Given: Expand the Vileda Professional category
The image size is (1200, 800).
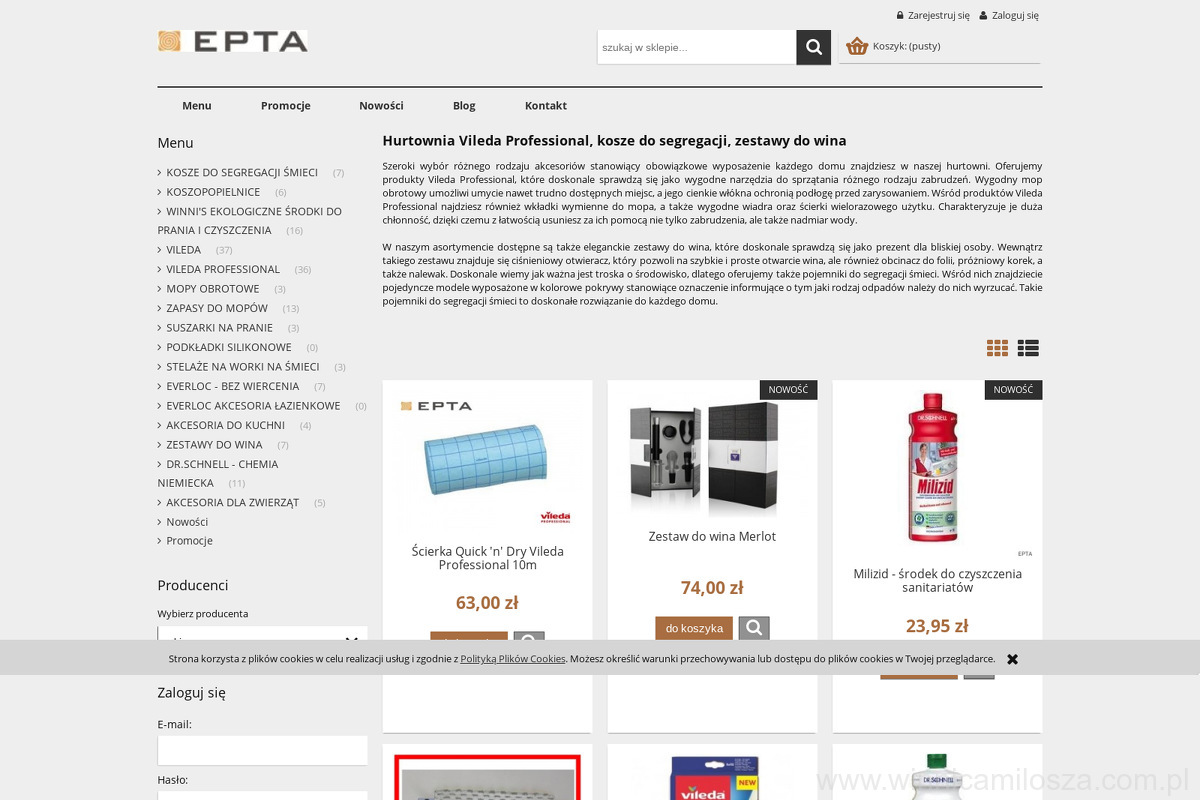Looking at the screenshot, I should tap(222, 269).
